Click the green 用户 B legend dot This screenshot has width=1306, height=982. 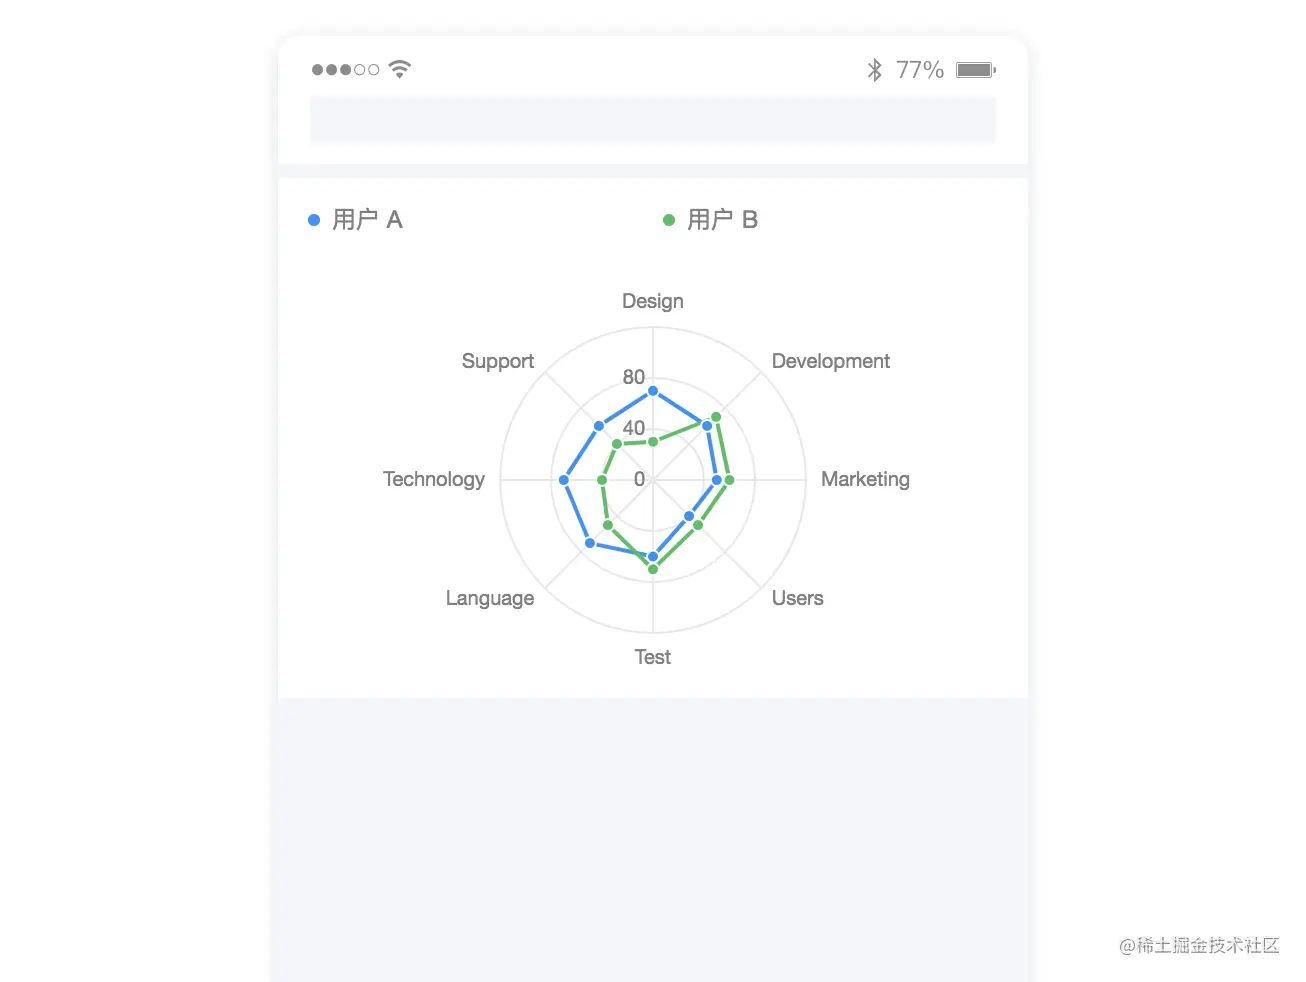coord(669,220)
